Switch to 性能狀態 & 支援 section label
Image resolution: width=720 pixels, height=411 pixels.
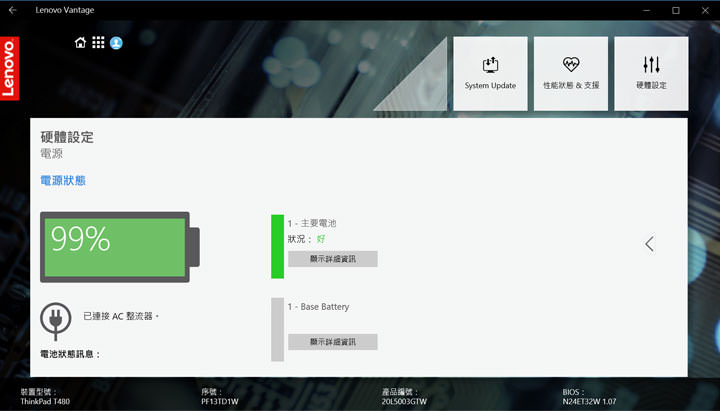pyautogui.click(x=571, y=86)
